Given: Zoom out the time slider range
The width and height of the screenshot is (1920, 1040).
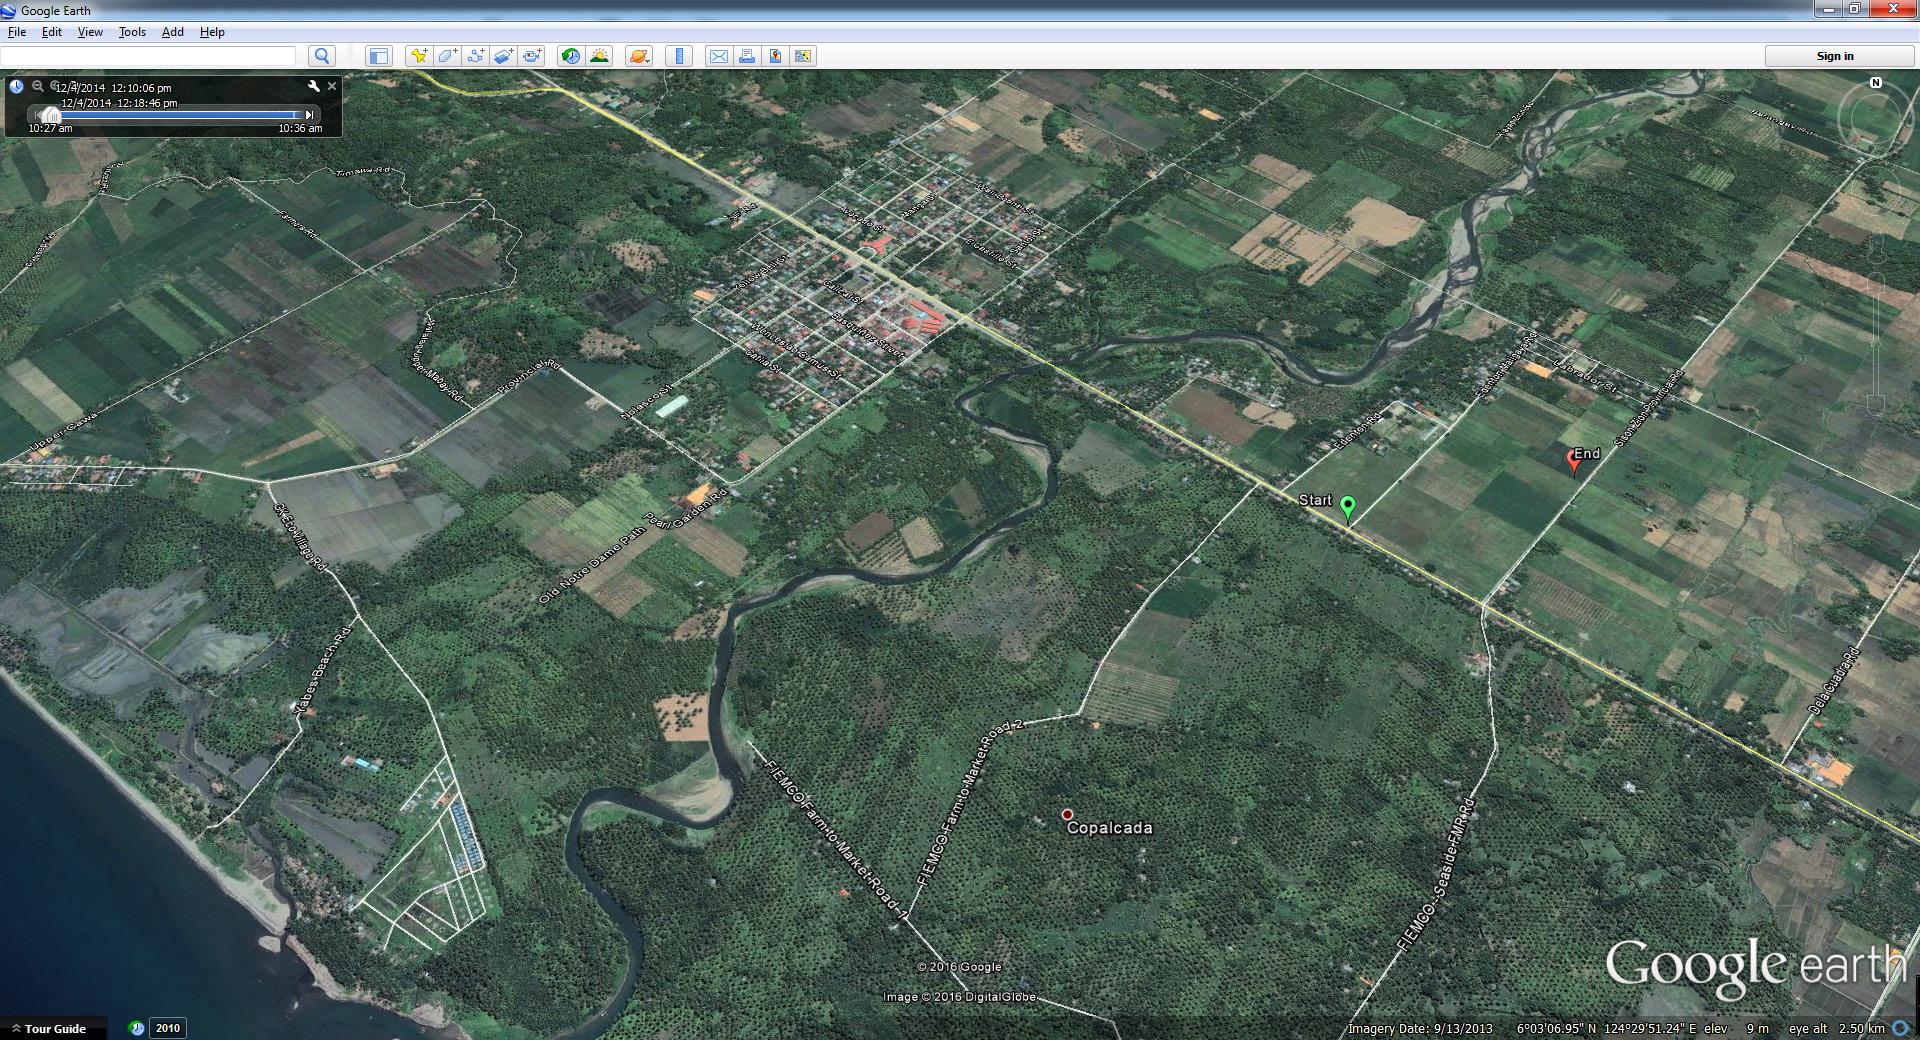Looking at the screenshot, I should click(38, 86).
